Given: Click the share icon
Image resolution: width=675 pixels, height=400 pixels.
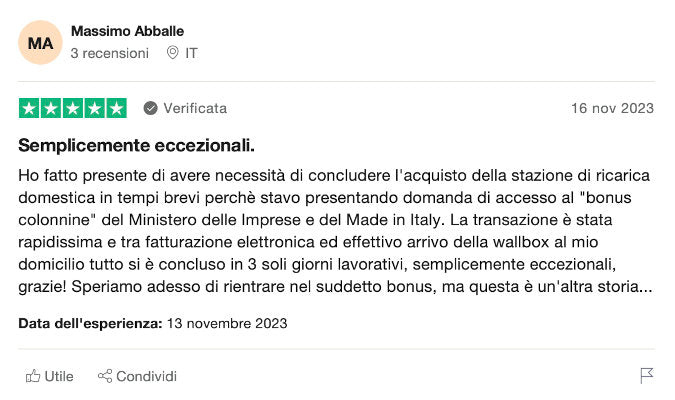Looking at the screenshot, I should pos(105,376).
